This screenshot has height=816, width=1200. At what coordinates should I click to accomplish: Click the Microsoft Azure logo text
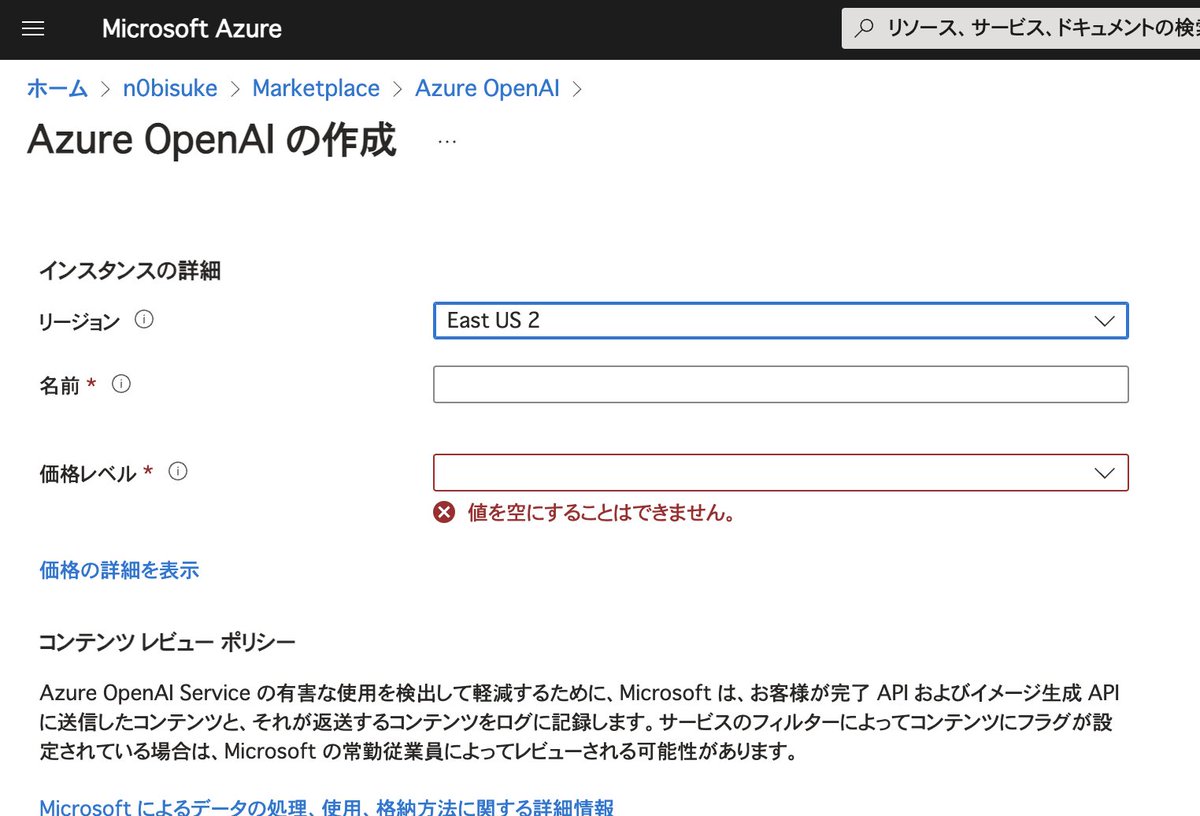click(192, 29)
